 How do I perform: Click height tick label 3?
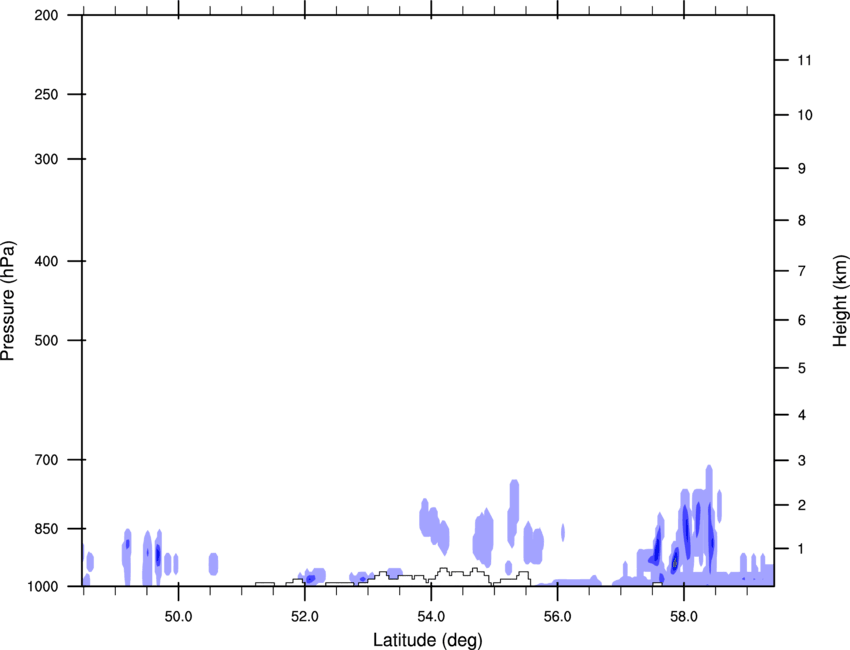[x=802, y=461]
